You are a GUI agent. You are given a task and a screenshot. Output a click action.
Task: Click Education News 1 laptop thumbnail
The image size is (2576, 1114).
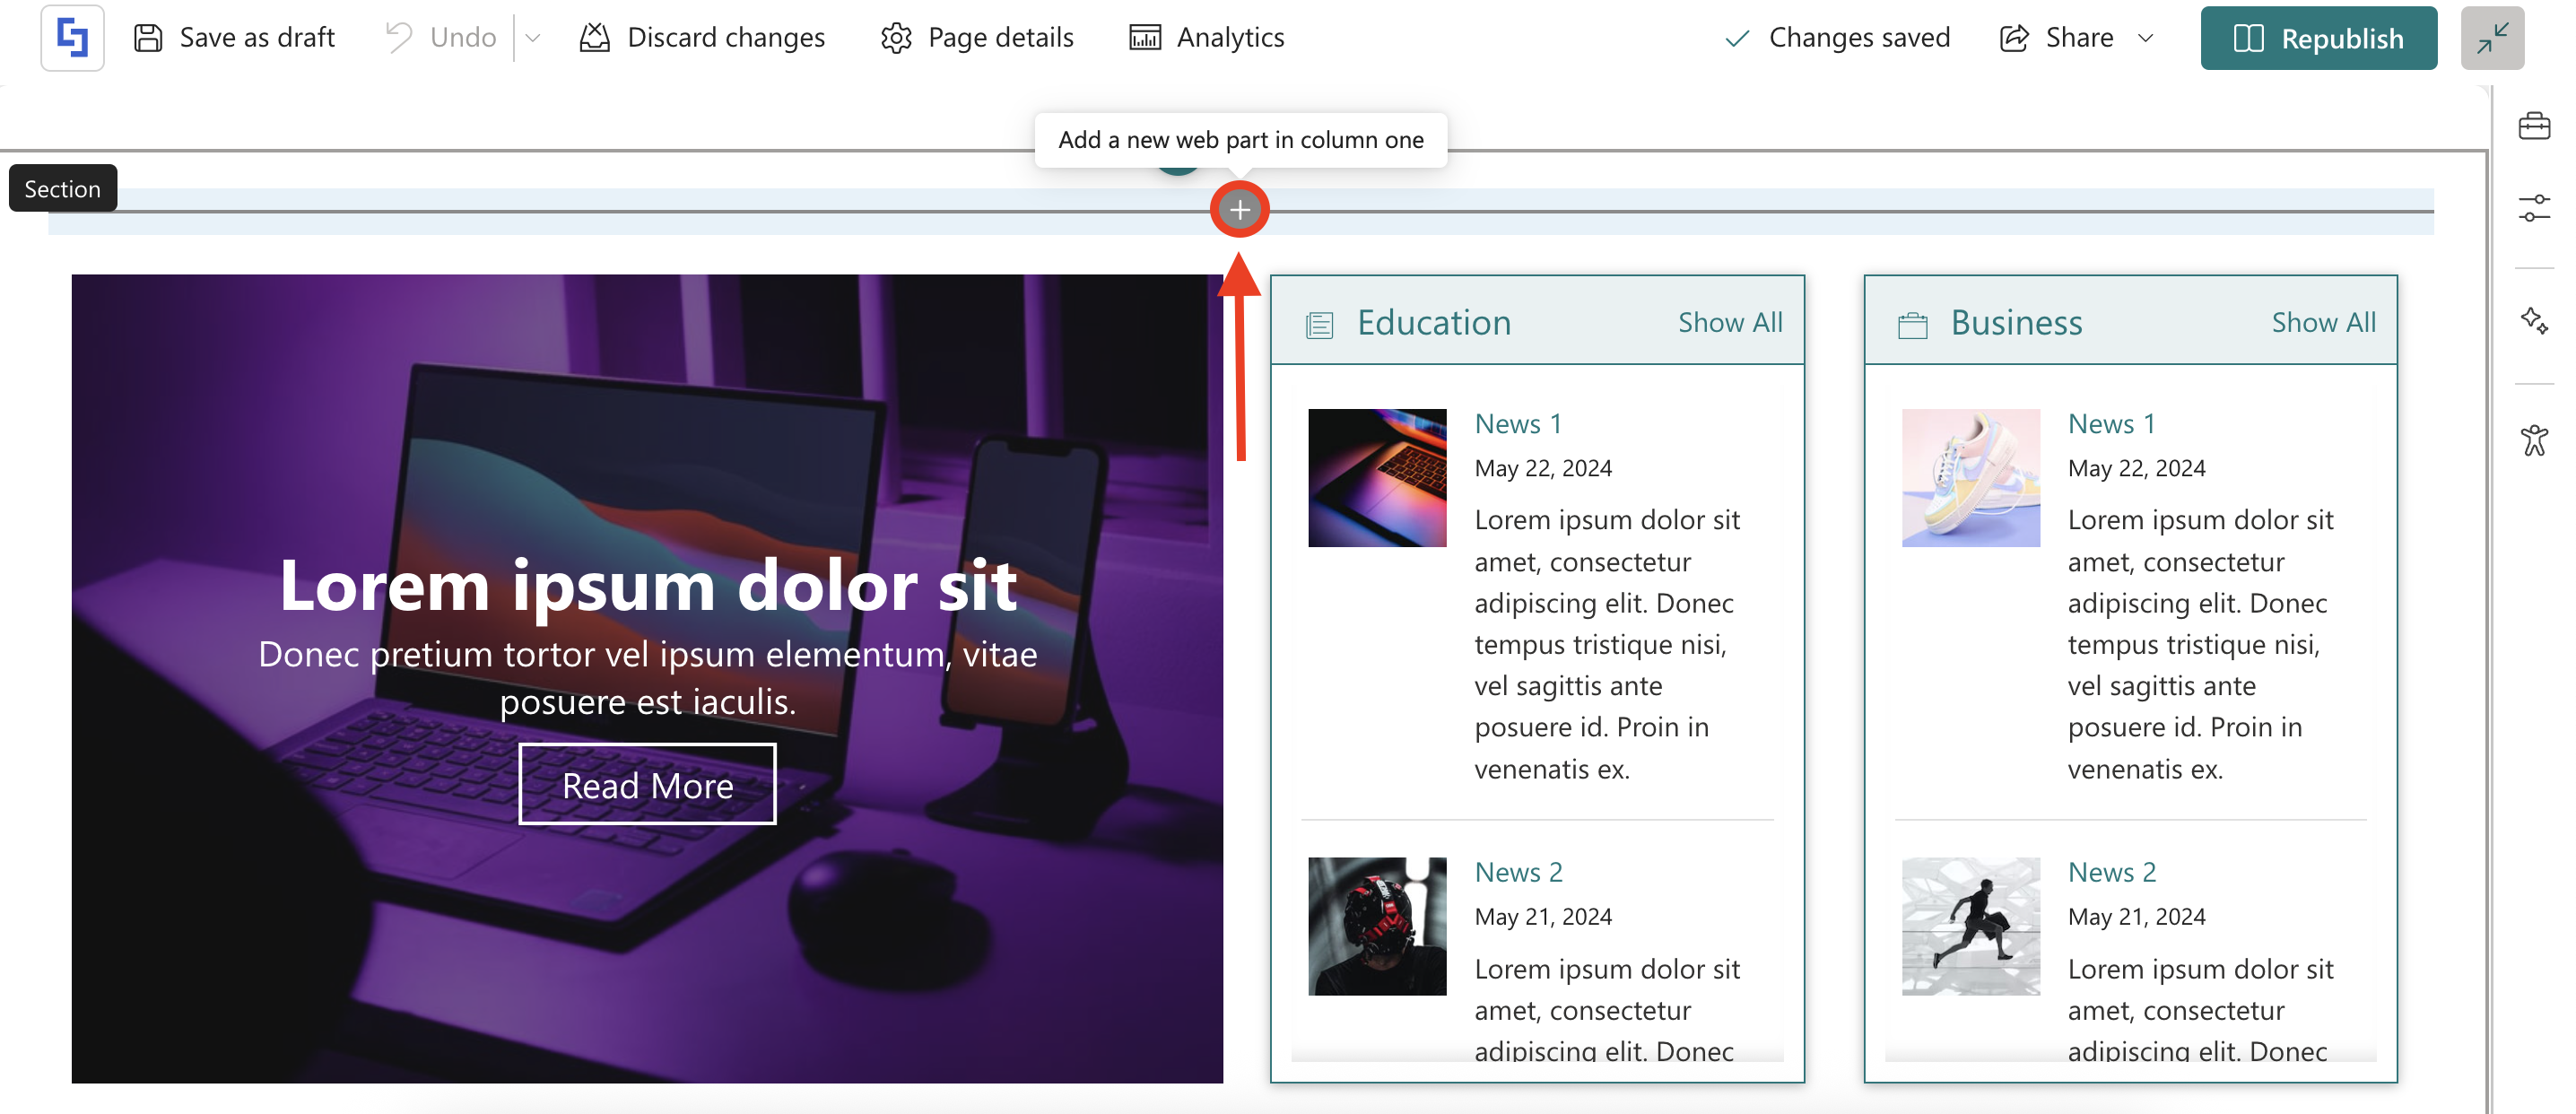[x=1376, y=478]
